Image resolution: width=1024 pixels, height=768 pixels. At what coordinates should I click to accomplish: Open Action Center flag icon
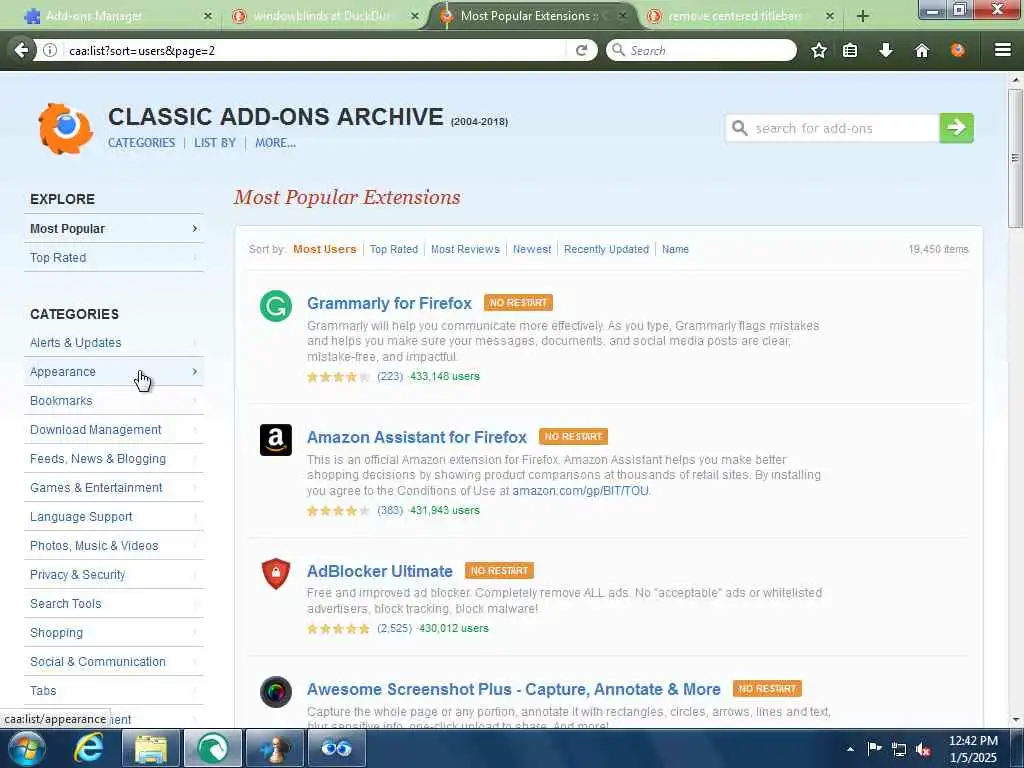tap(874, 749)
